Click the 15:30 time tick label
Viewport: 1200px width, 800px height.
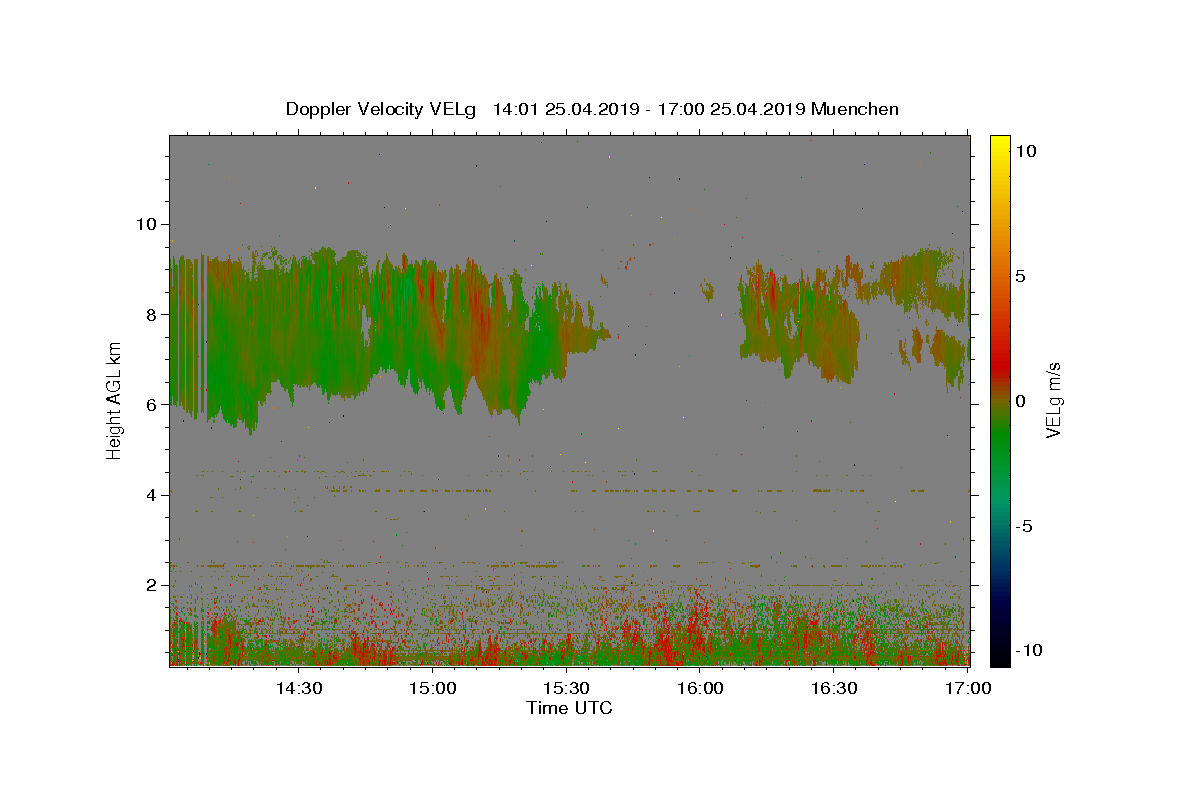[x=566, y=688]
